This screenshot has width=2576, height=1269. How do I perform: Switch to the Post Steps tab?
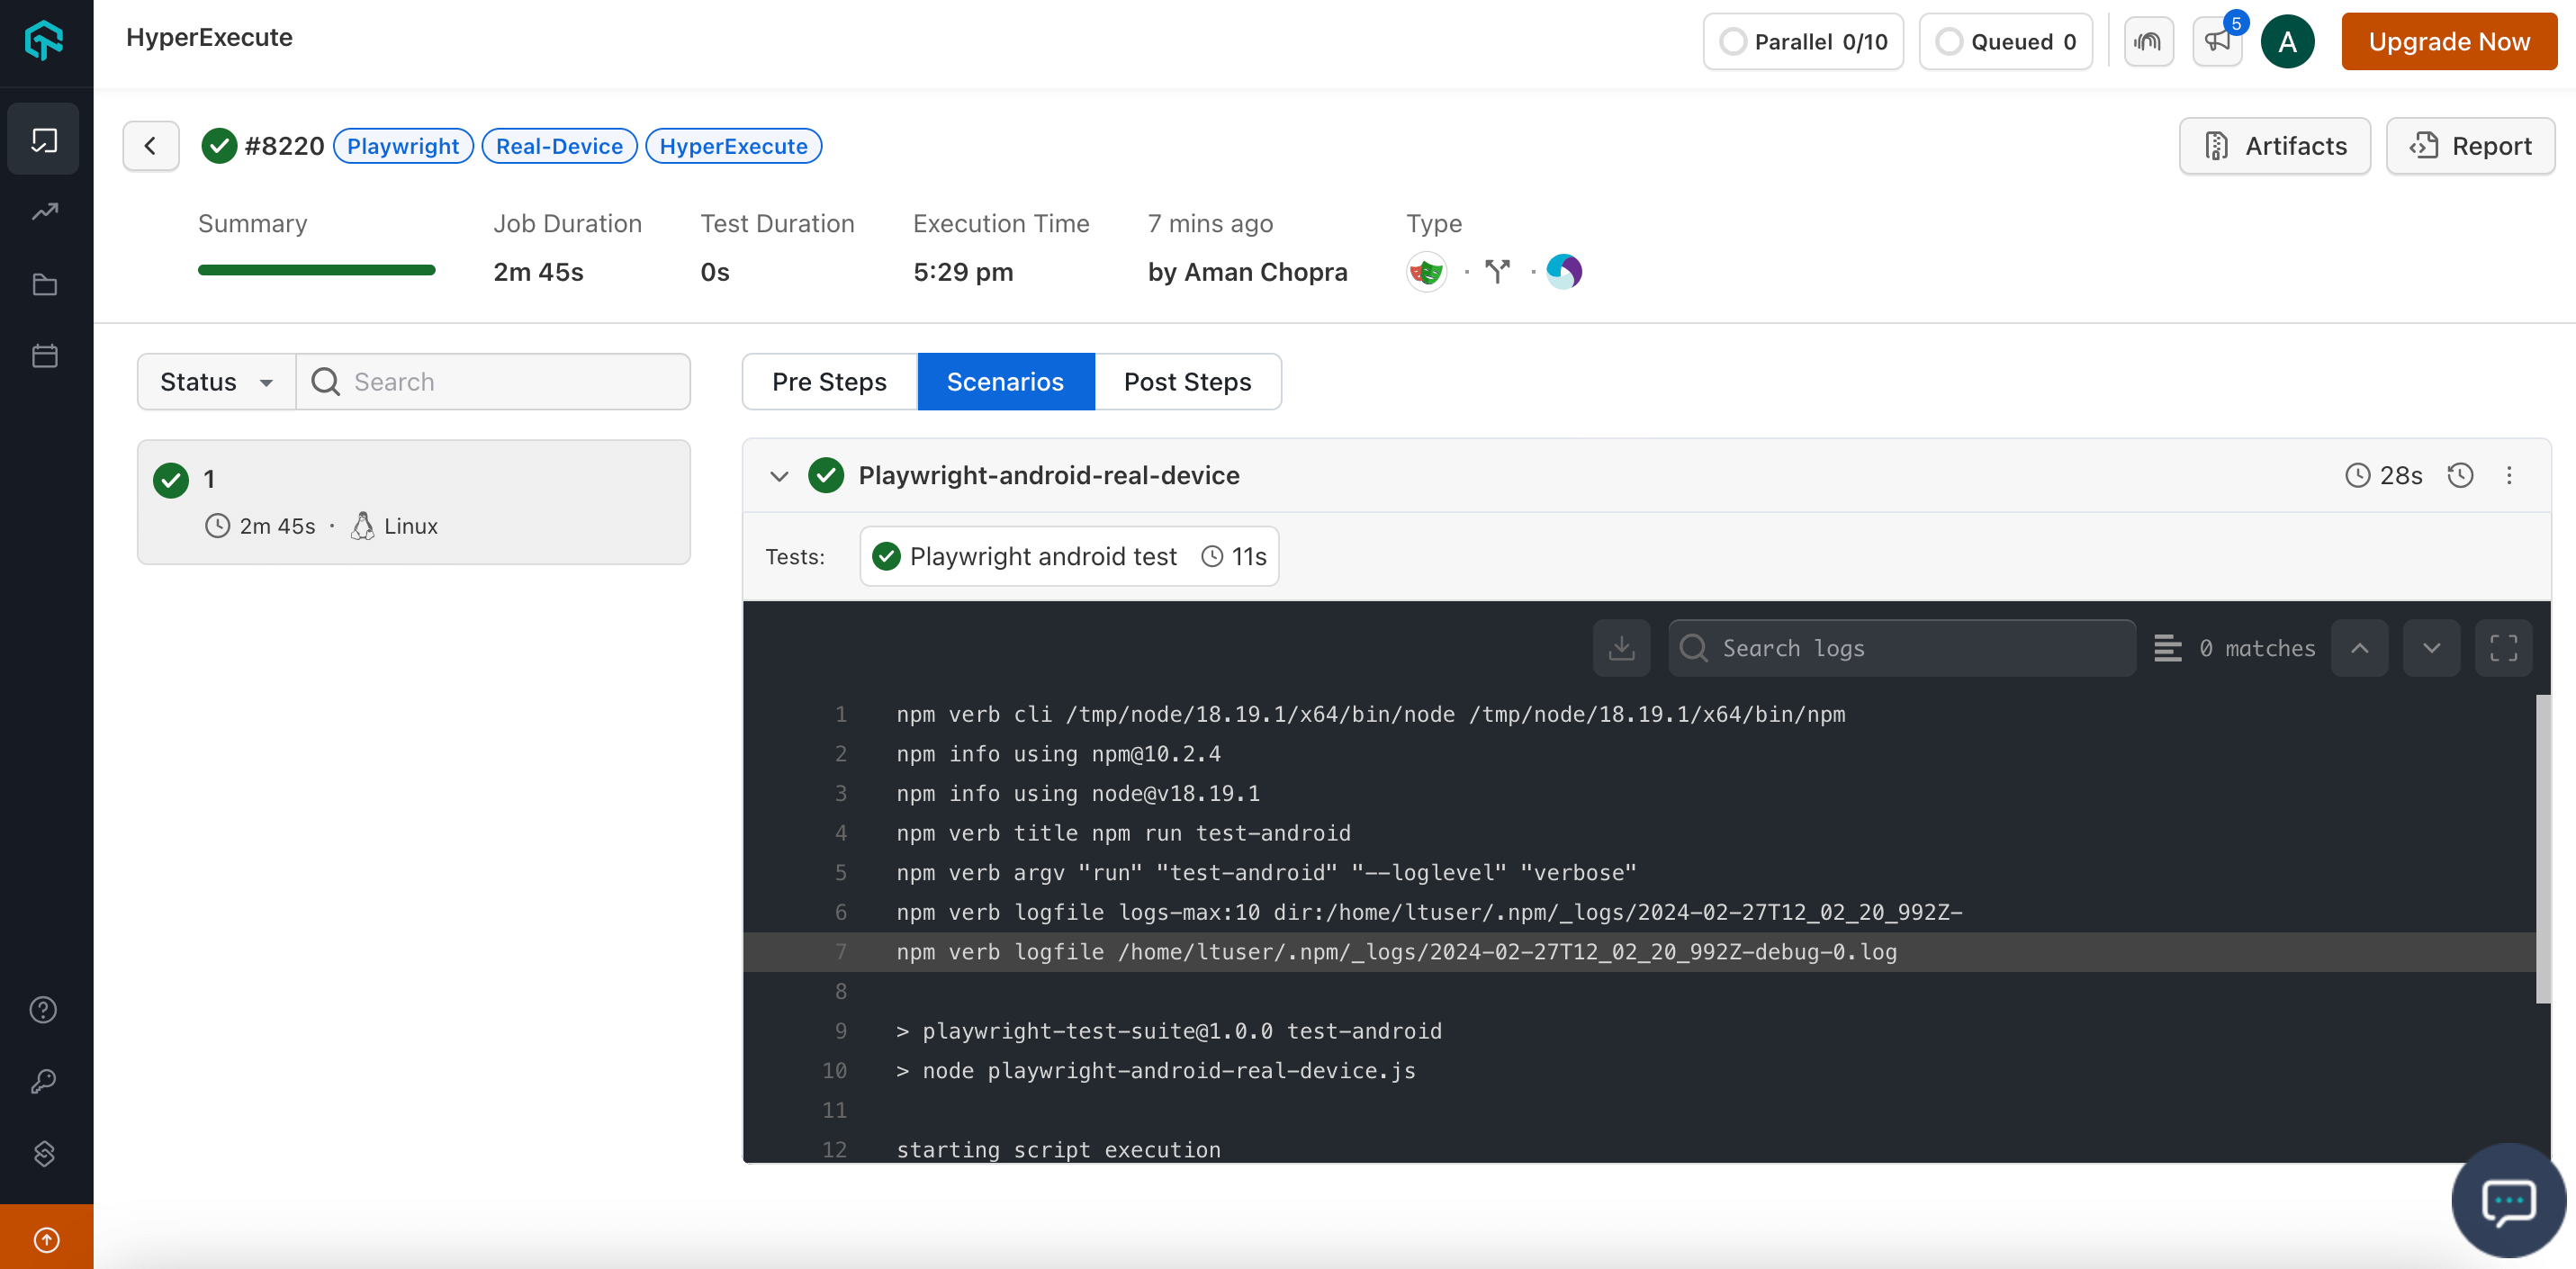1188,381
